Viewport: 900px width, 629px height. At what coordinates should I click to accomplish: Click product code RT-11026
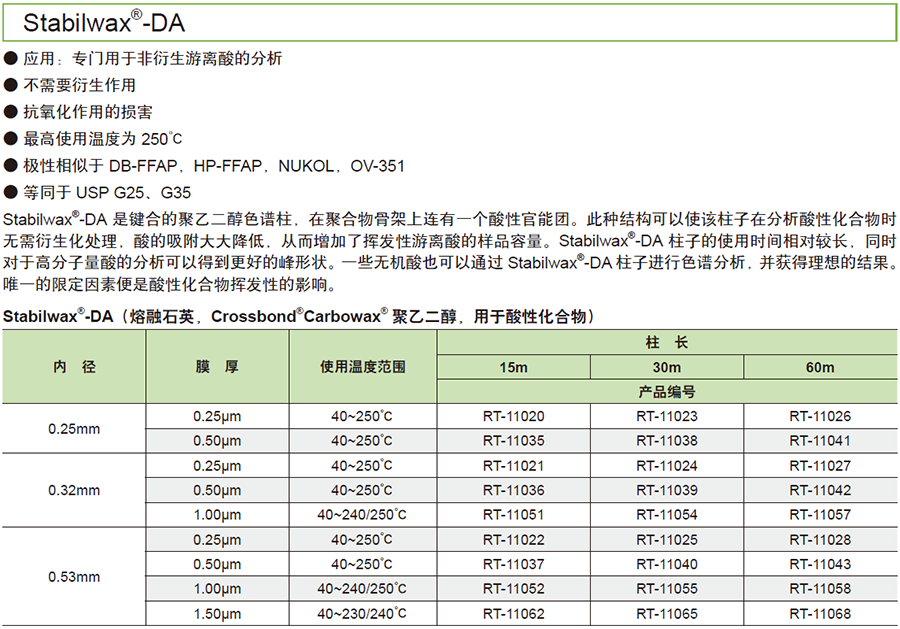(x=820, y=416)
